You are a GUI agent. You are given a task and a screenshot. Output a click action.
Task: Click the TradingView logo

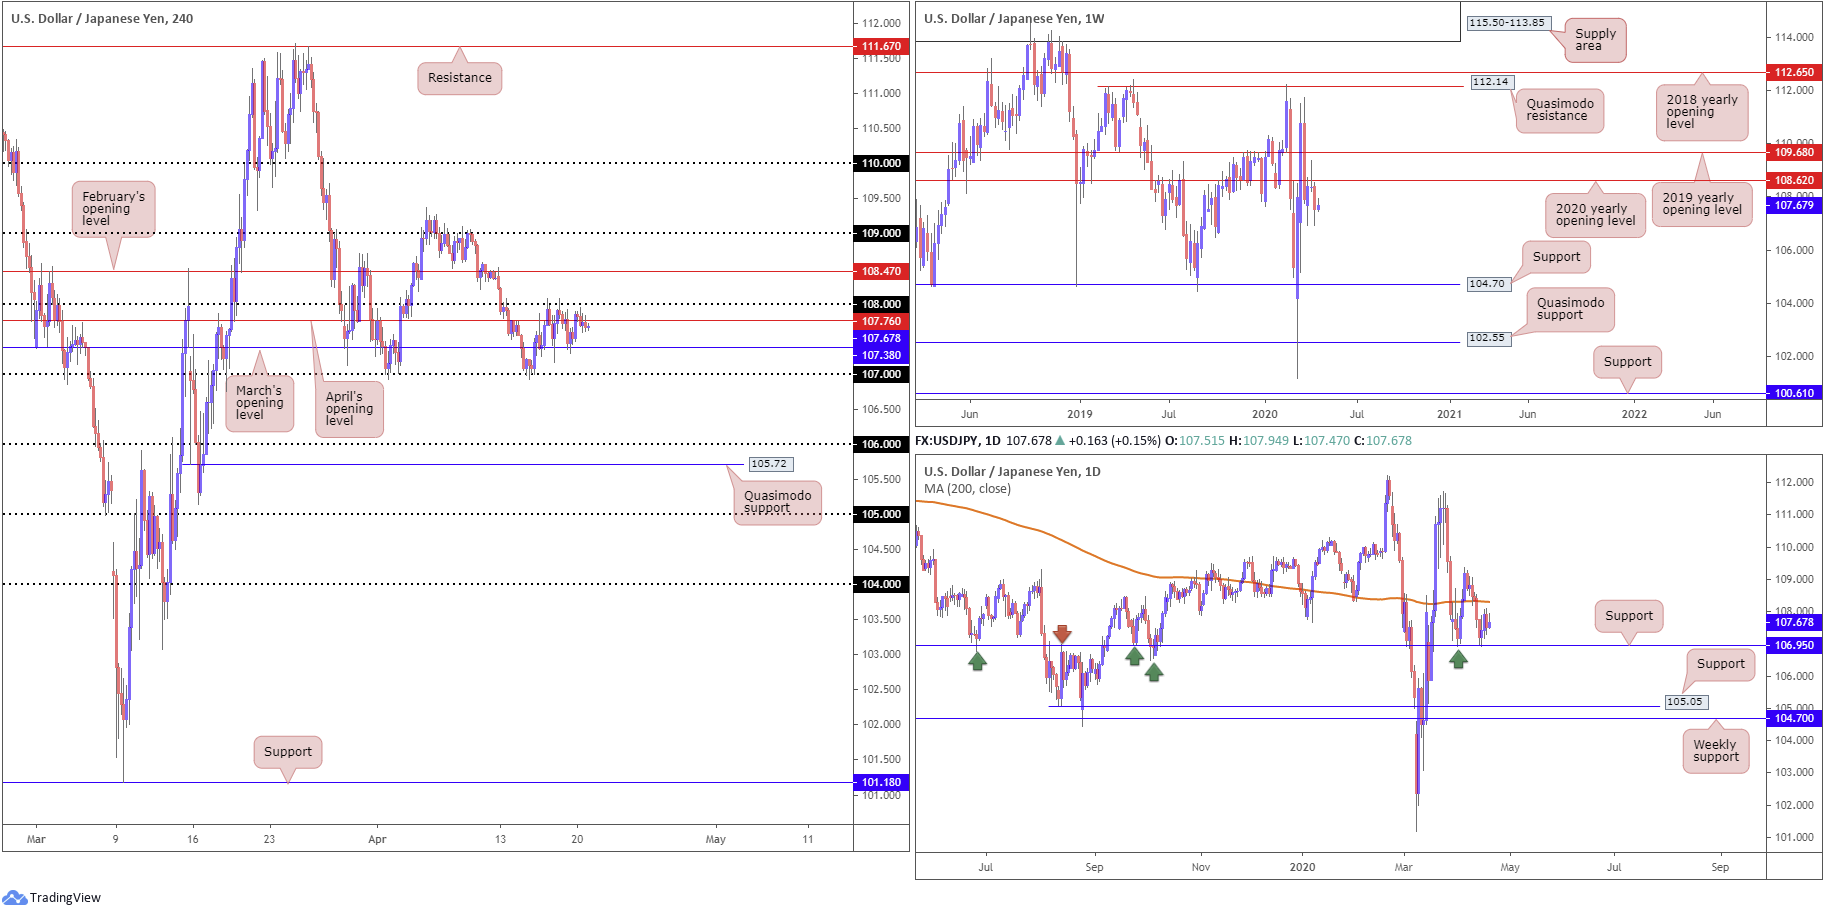[52, 897]
